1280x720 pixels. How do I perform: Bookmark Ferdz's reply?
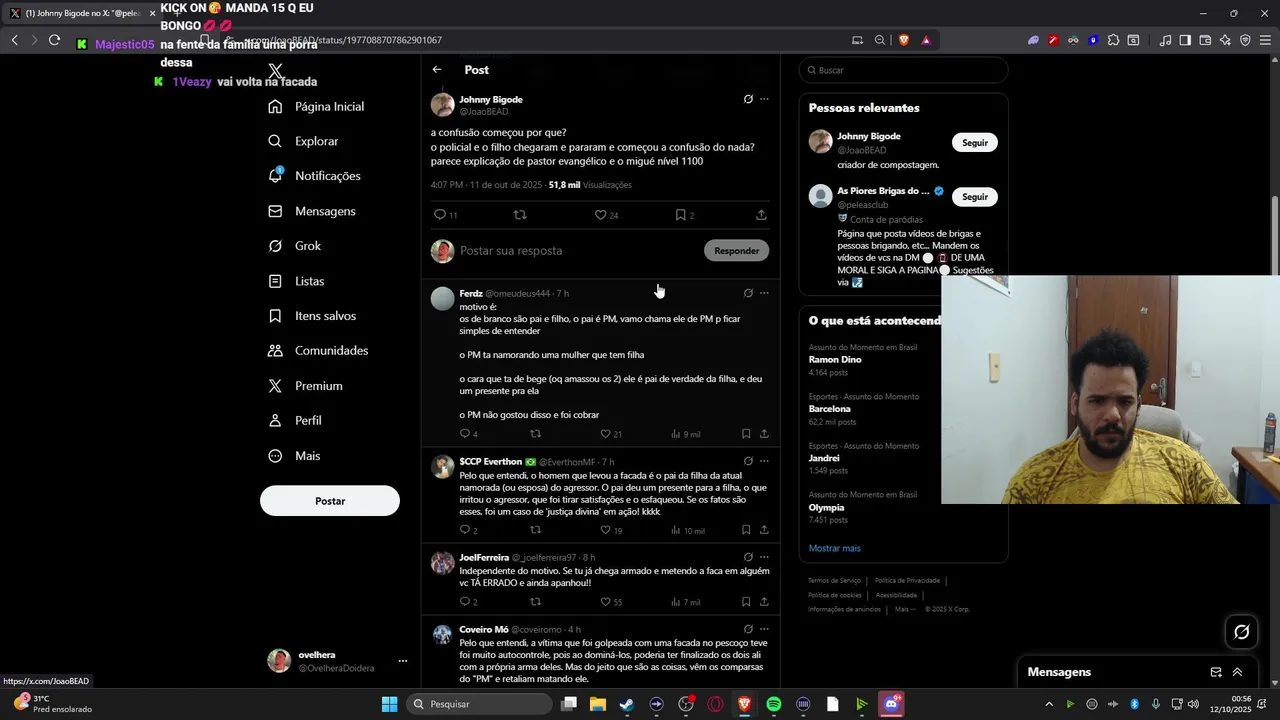pos(746,434)
